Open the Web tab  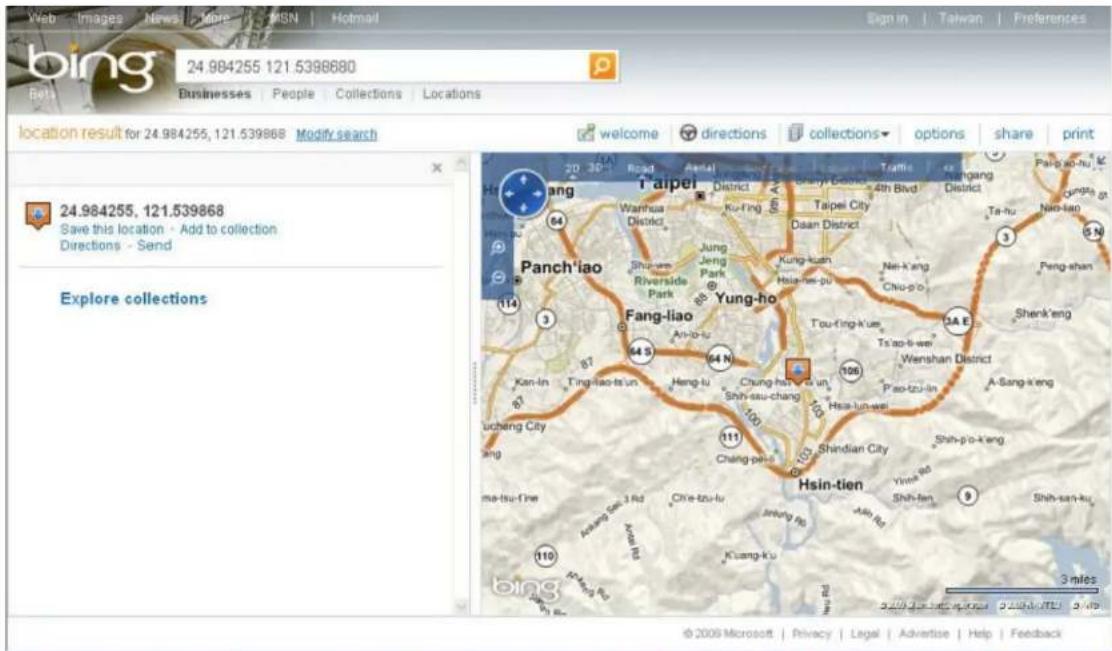click(42, 18)
